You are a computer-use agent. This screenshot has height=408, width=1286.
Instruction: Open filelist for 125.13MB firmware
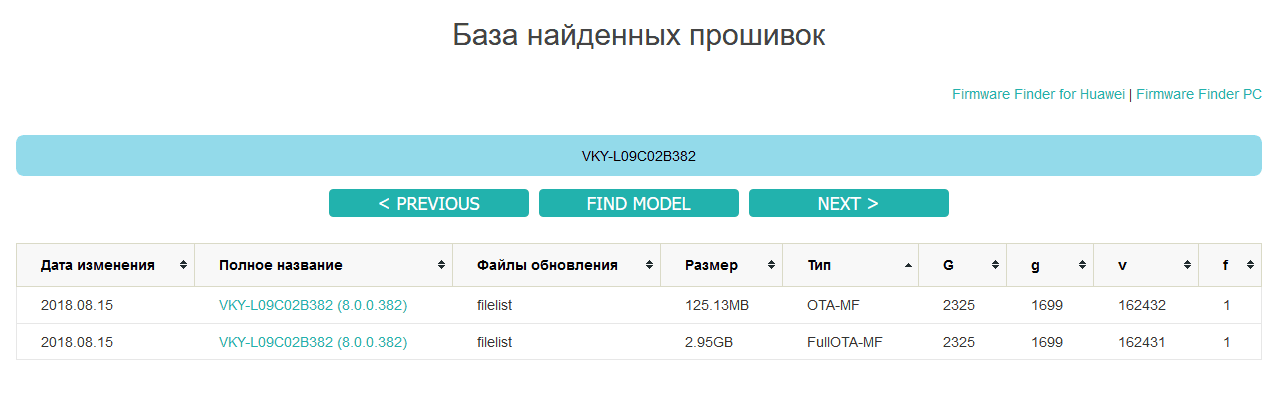pyautogui.click(x=495, y=305)
